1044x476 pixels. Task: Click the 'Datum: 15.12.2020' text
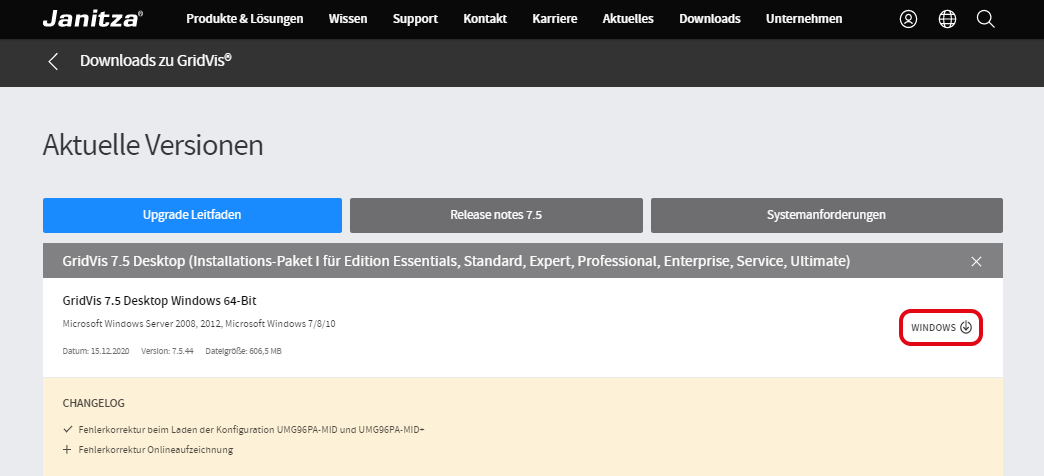(x=96, y=351)
